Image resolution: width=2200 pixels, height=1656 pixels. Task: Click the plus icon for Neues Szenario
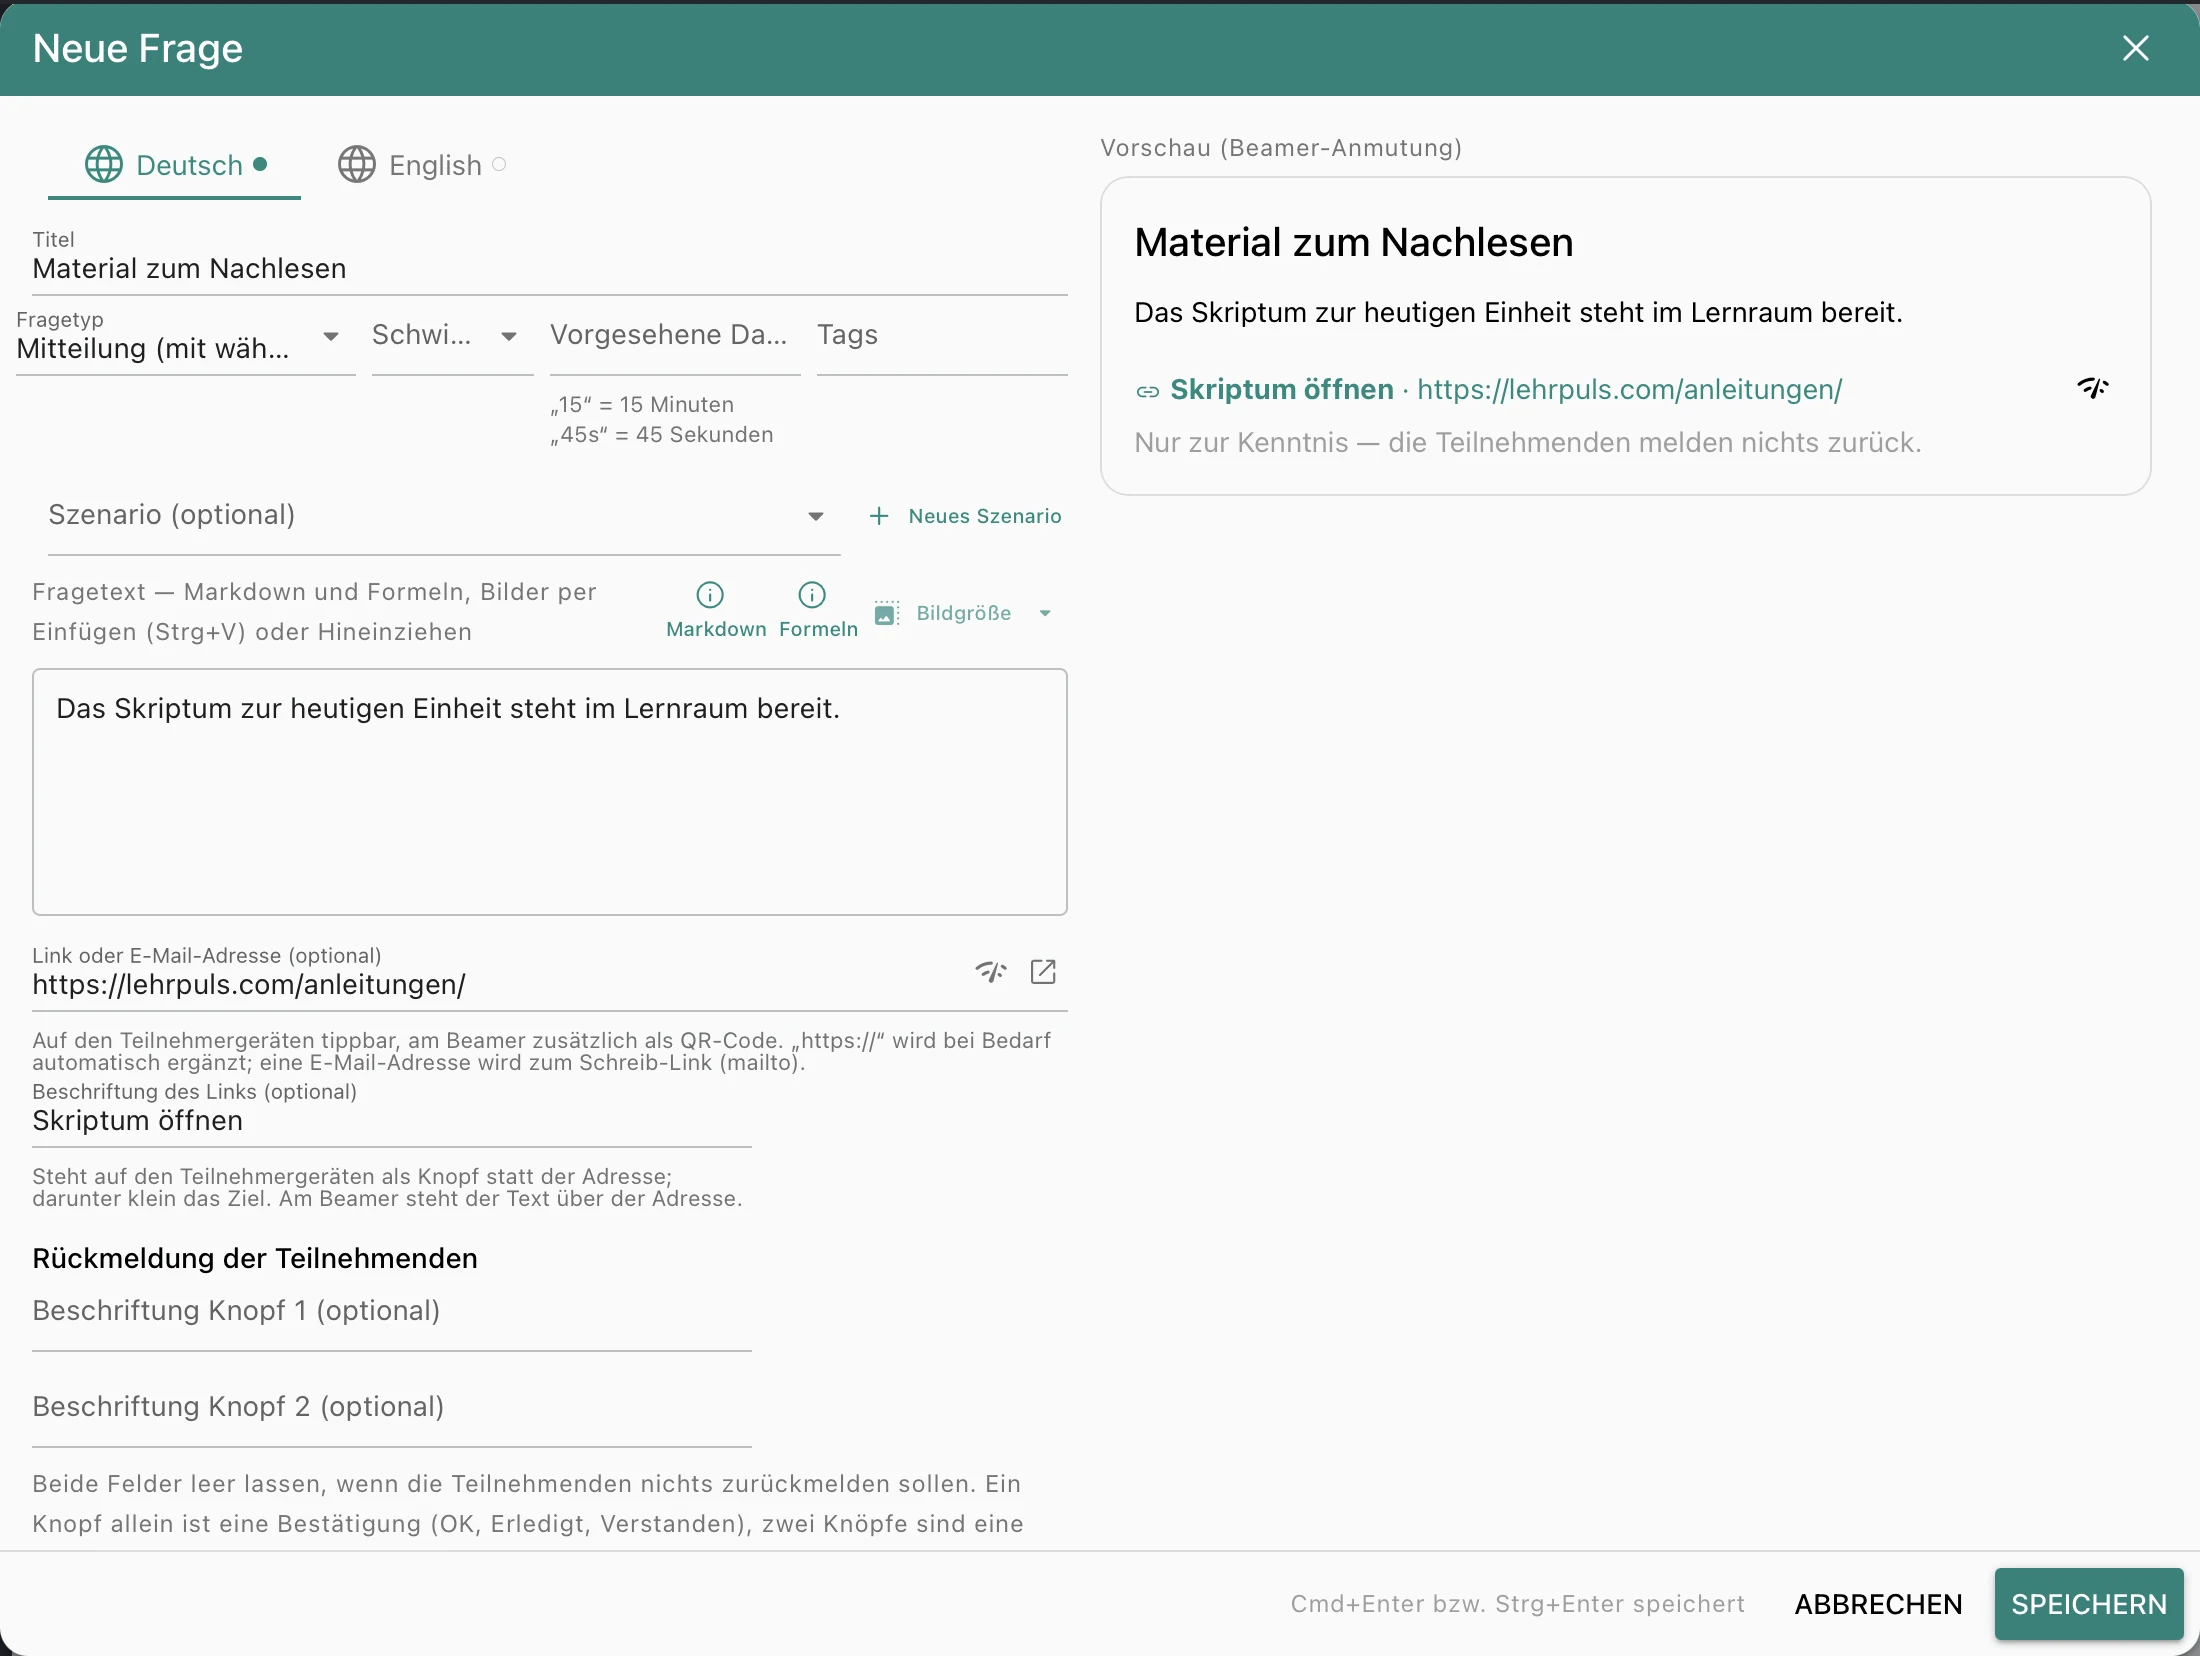click(879, 516)
